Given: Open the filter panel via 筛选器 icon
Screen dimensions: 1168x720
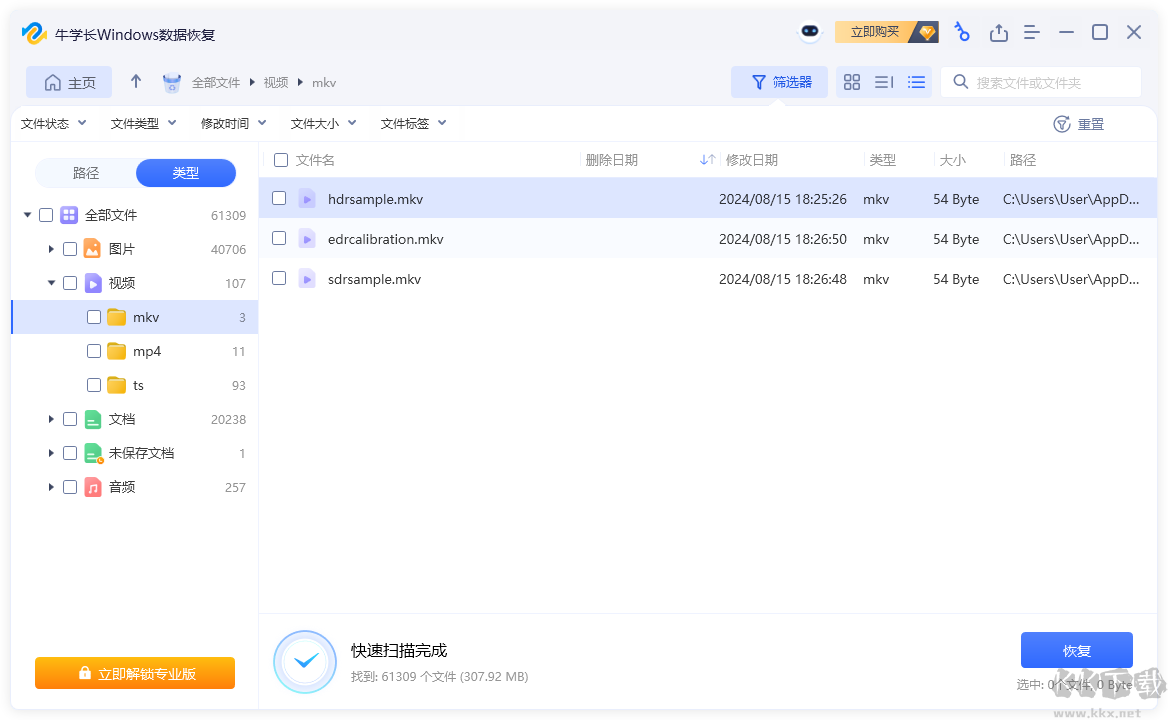Looking at the screenshot, I should tap(779, 82).
